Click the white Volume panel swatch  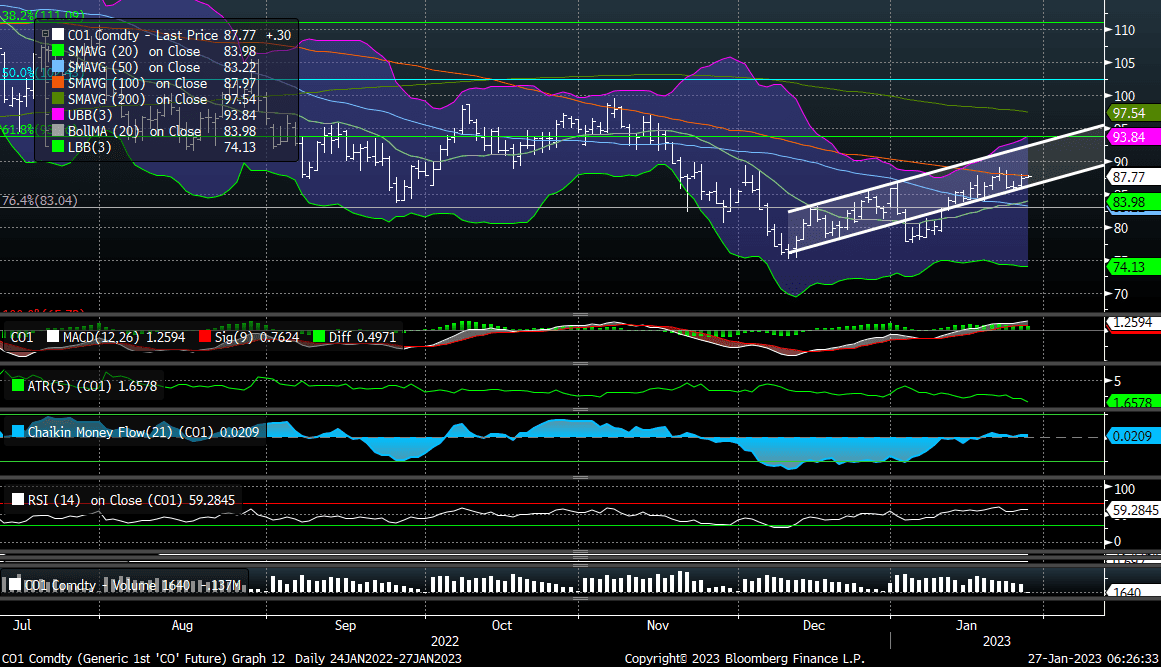(14, 585)
